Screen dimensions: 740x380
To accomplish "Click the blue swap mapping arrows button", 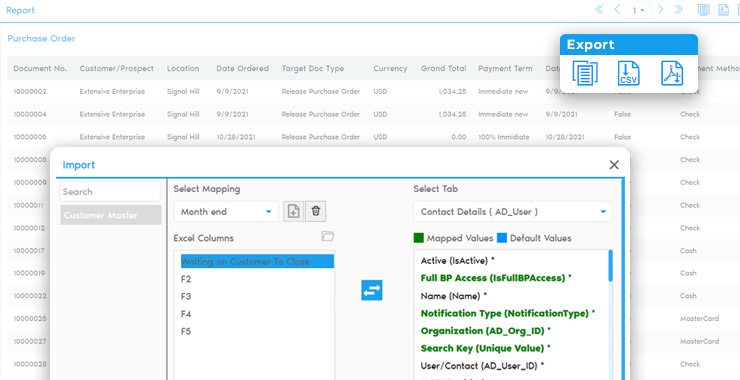I will point(372,290).
